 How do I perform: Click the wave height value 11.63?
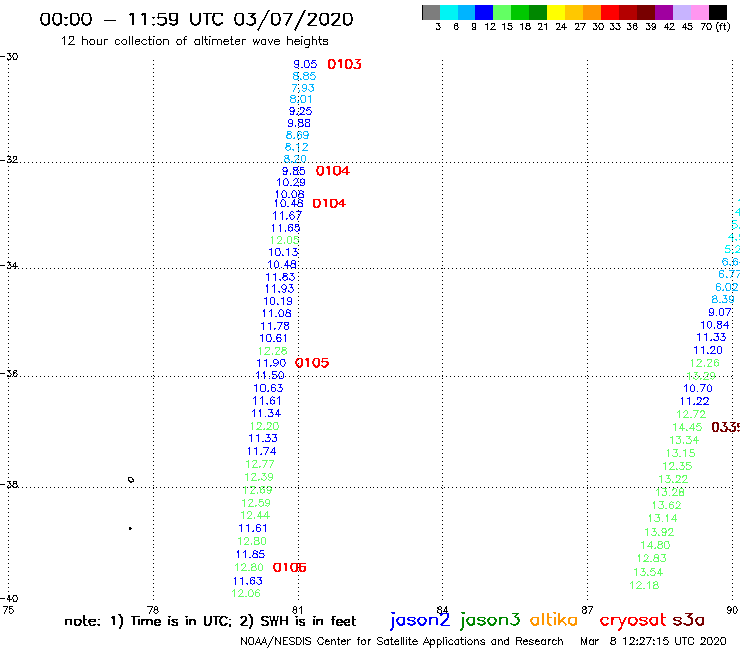[247, 581]
